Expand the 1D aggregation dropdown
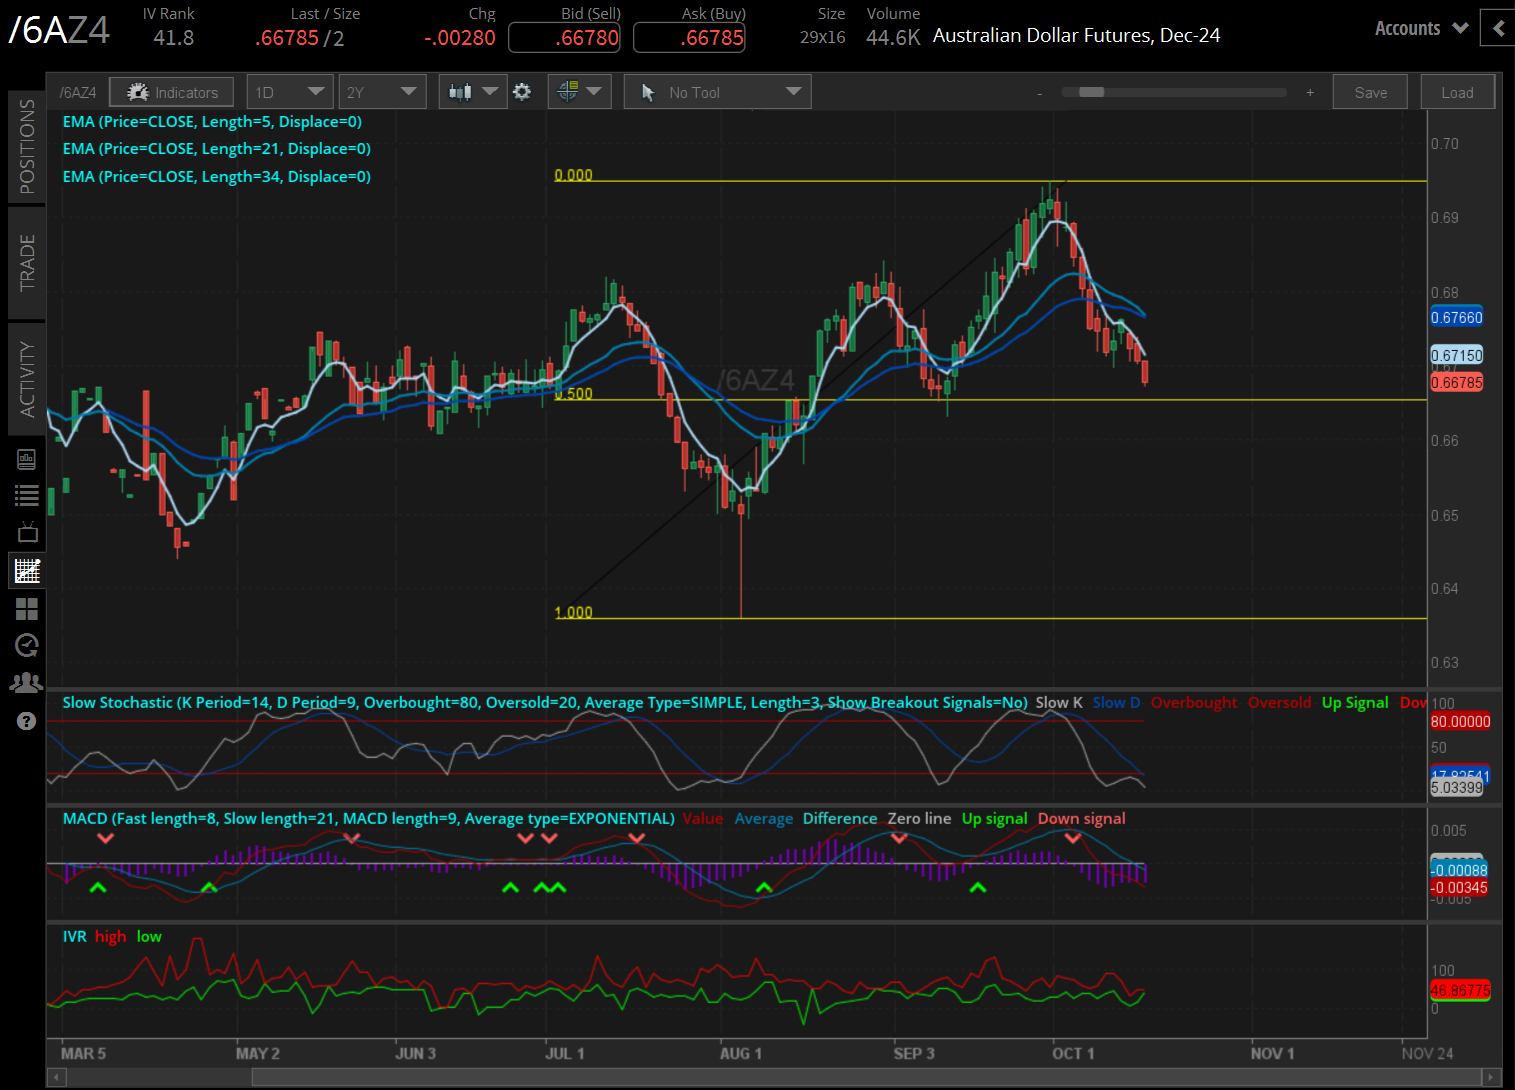The width and height of the screenshot is (1515, 1090). click(x=289, y=92)
